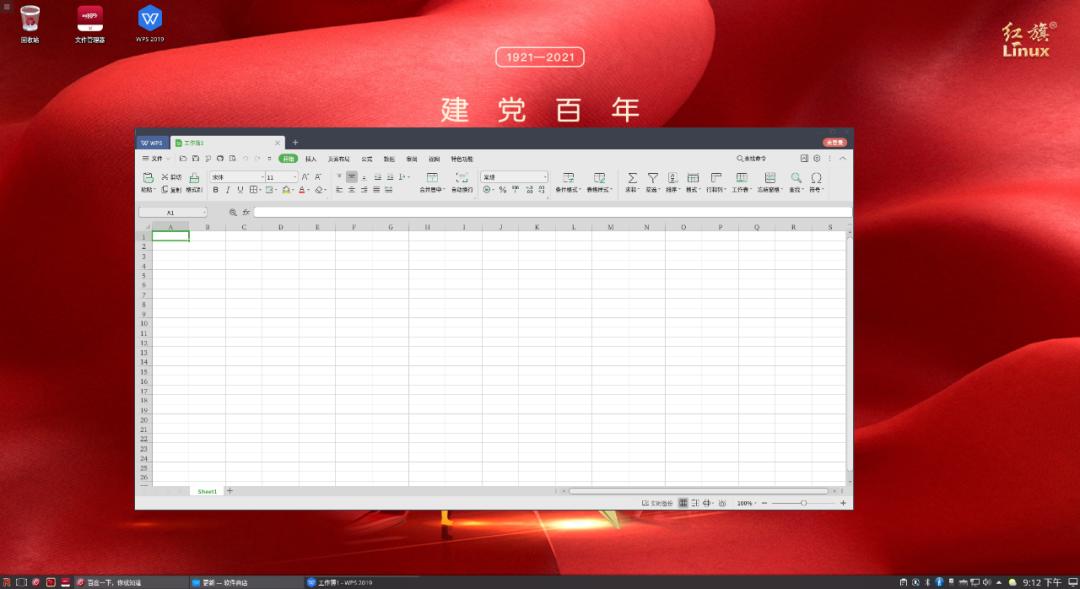
Task: Switch to the Insert ribbon tab
Action: 311,158
